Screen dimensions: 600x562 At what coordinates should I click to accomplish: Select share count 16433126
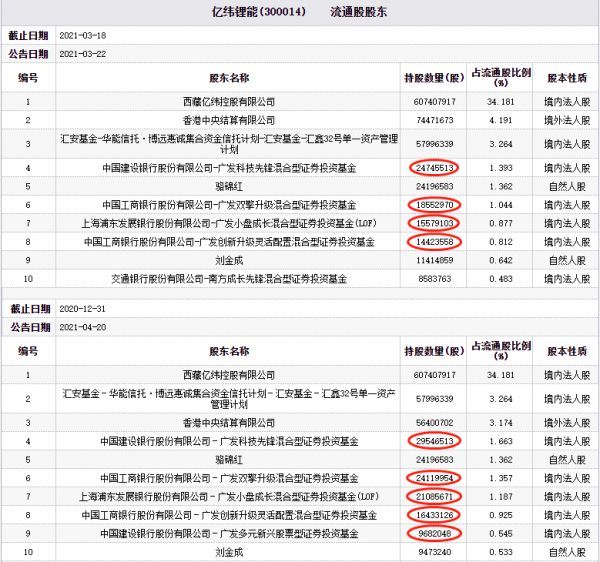click(435, 515)
